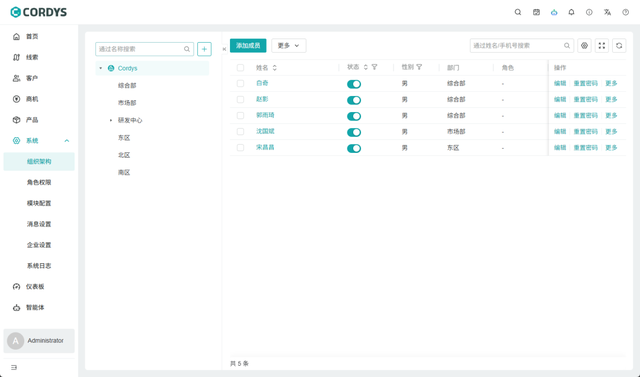
Task: Click the info circle icon in top bar
Action: (x=589, y=12)
